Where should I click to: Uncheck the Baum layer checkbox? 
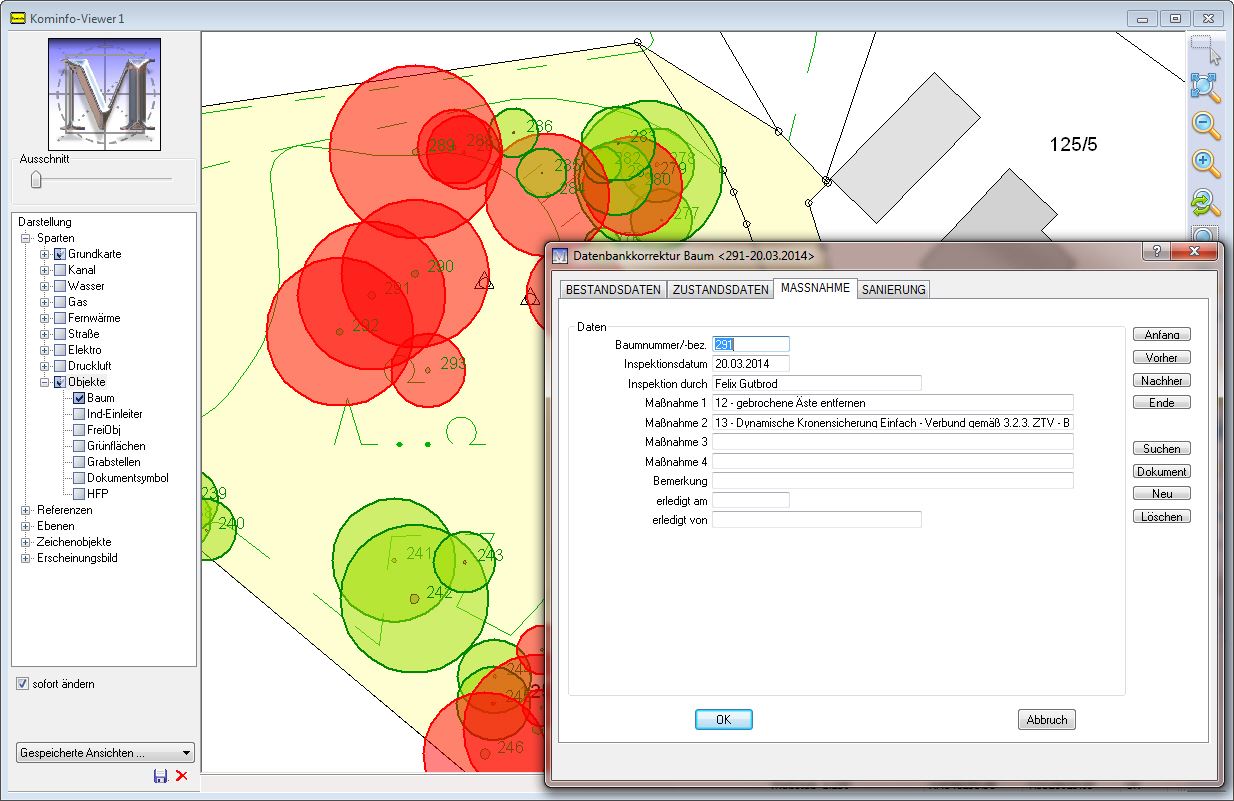(79, 398)
